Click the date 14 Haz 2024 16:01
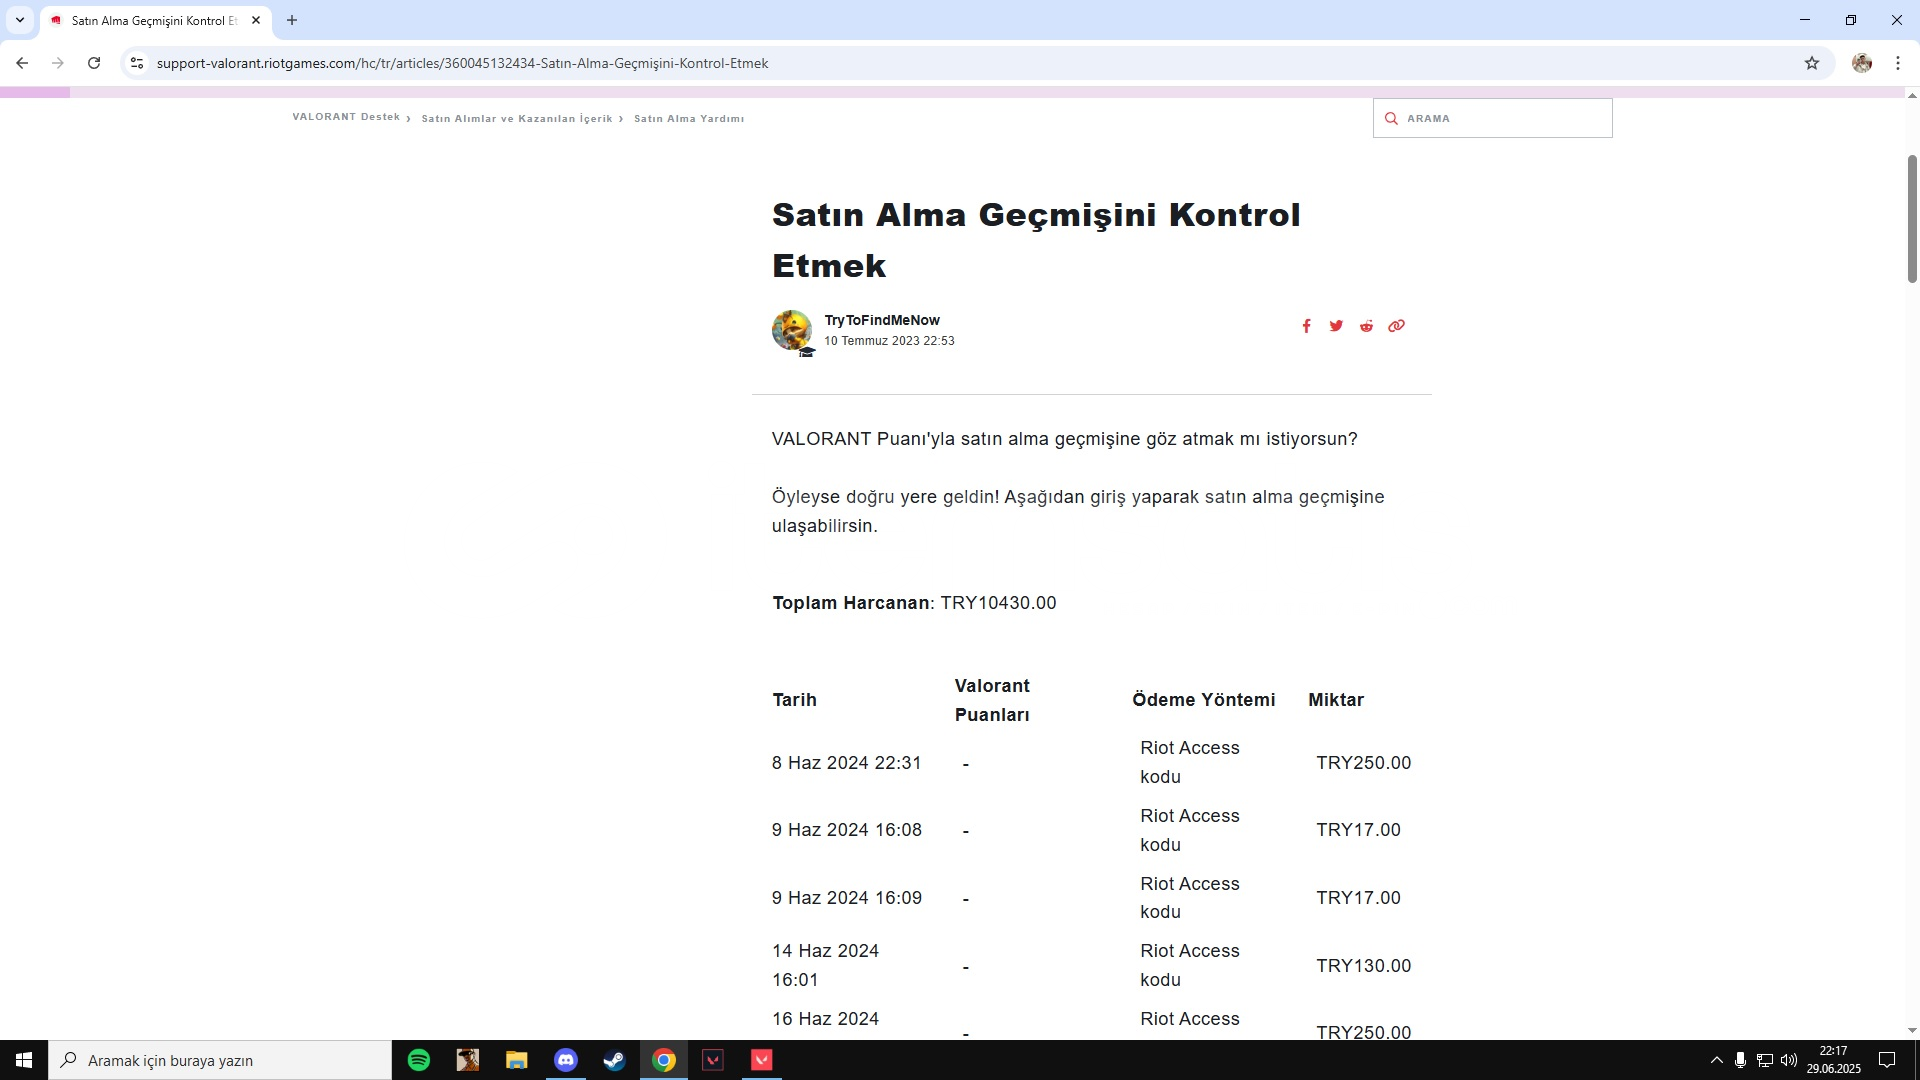 825,965
